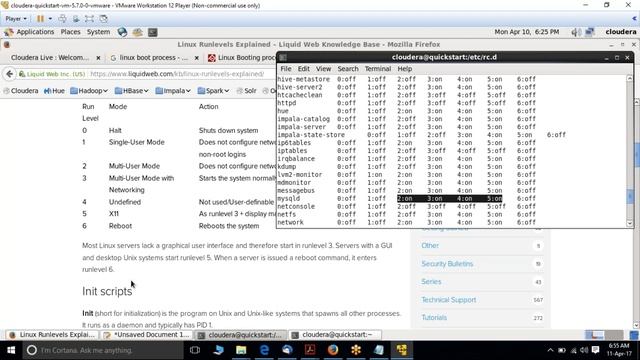Open the Tutorials category link
Viewport: 640px width, 360px height.
[434, 318]
